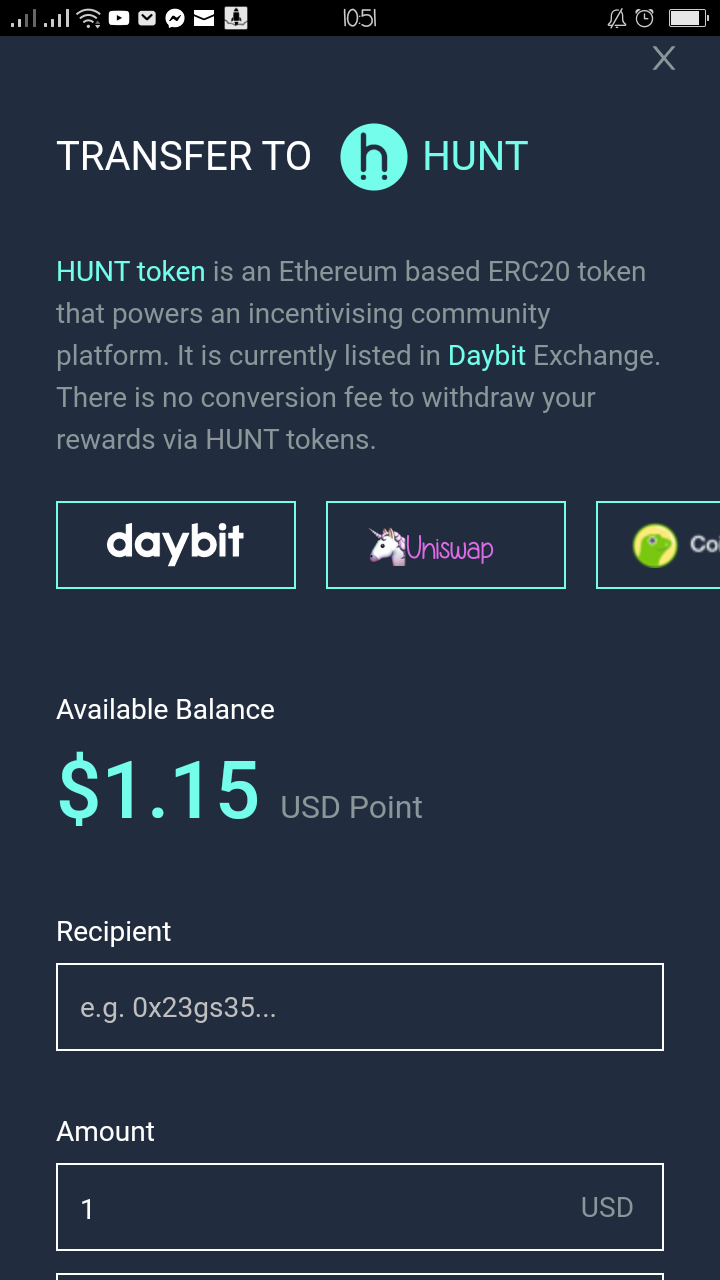Tap the $1.15 available balance
This screenshot has height=1280, width=720.
(x=159, y=790)
